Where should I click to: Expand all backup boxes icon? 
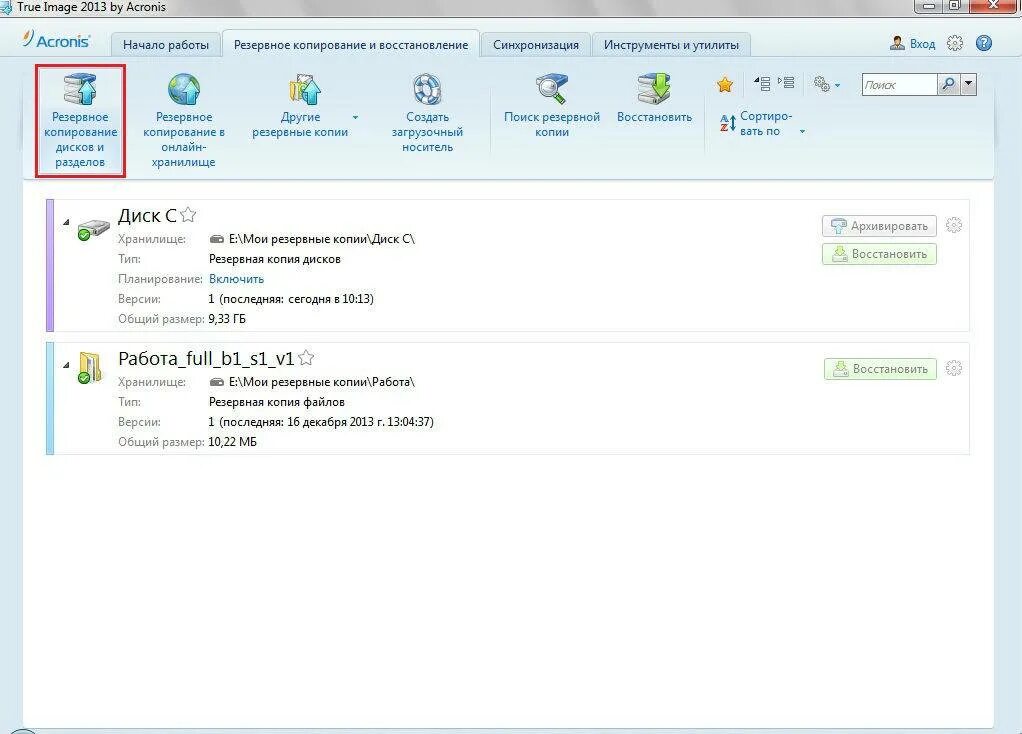click(x=786, y=83)
